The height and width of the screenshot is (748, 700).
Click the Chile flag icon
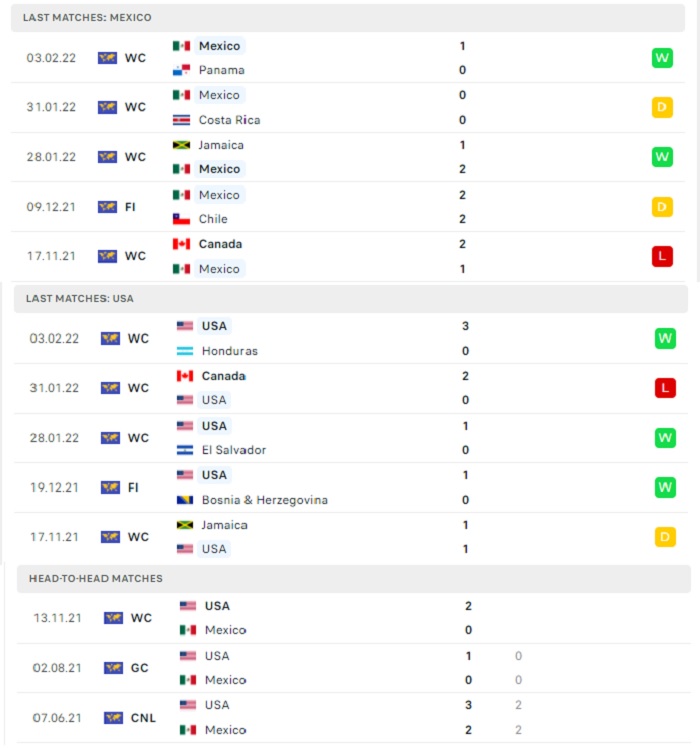click(181, 219)
